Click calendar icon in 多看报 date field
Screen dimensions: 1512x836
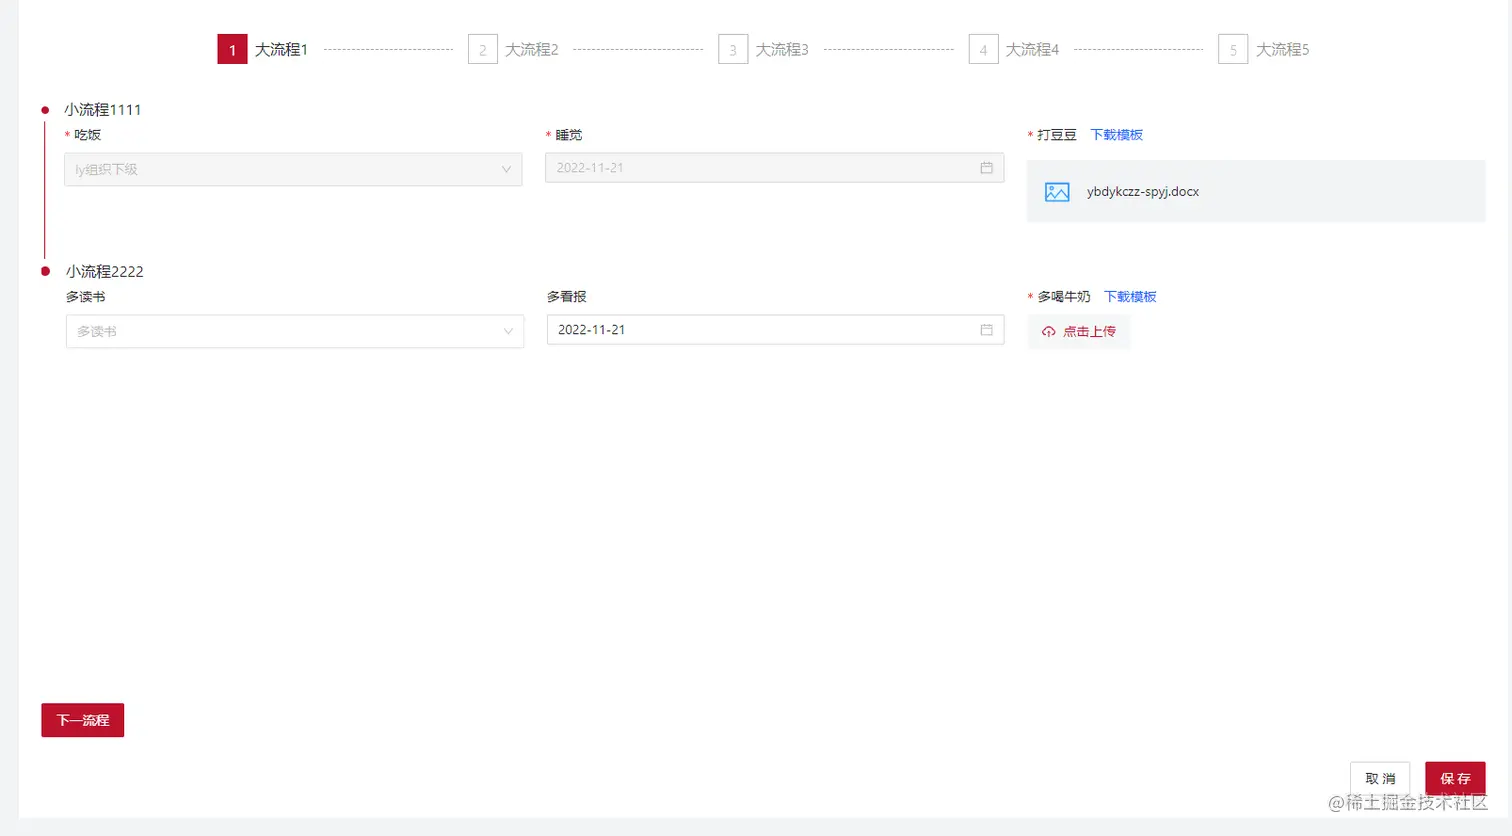[986, 330]
